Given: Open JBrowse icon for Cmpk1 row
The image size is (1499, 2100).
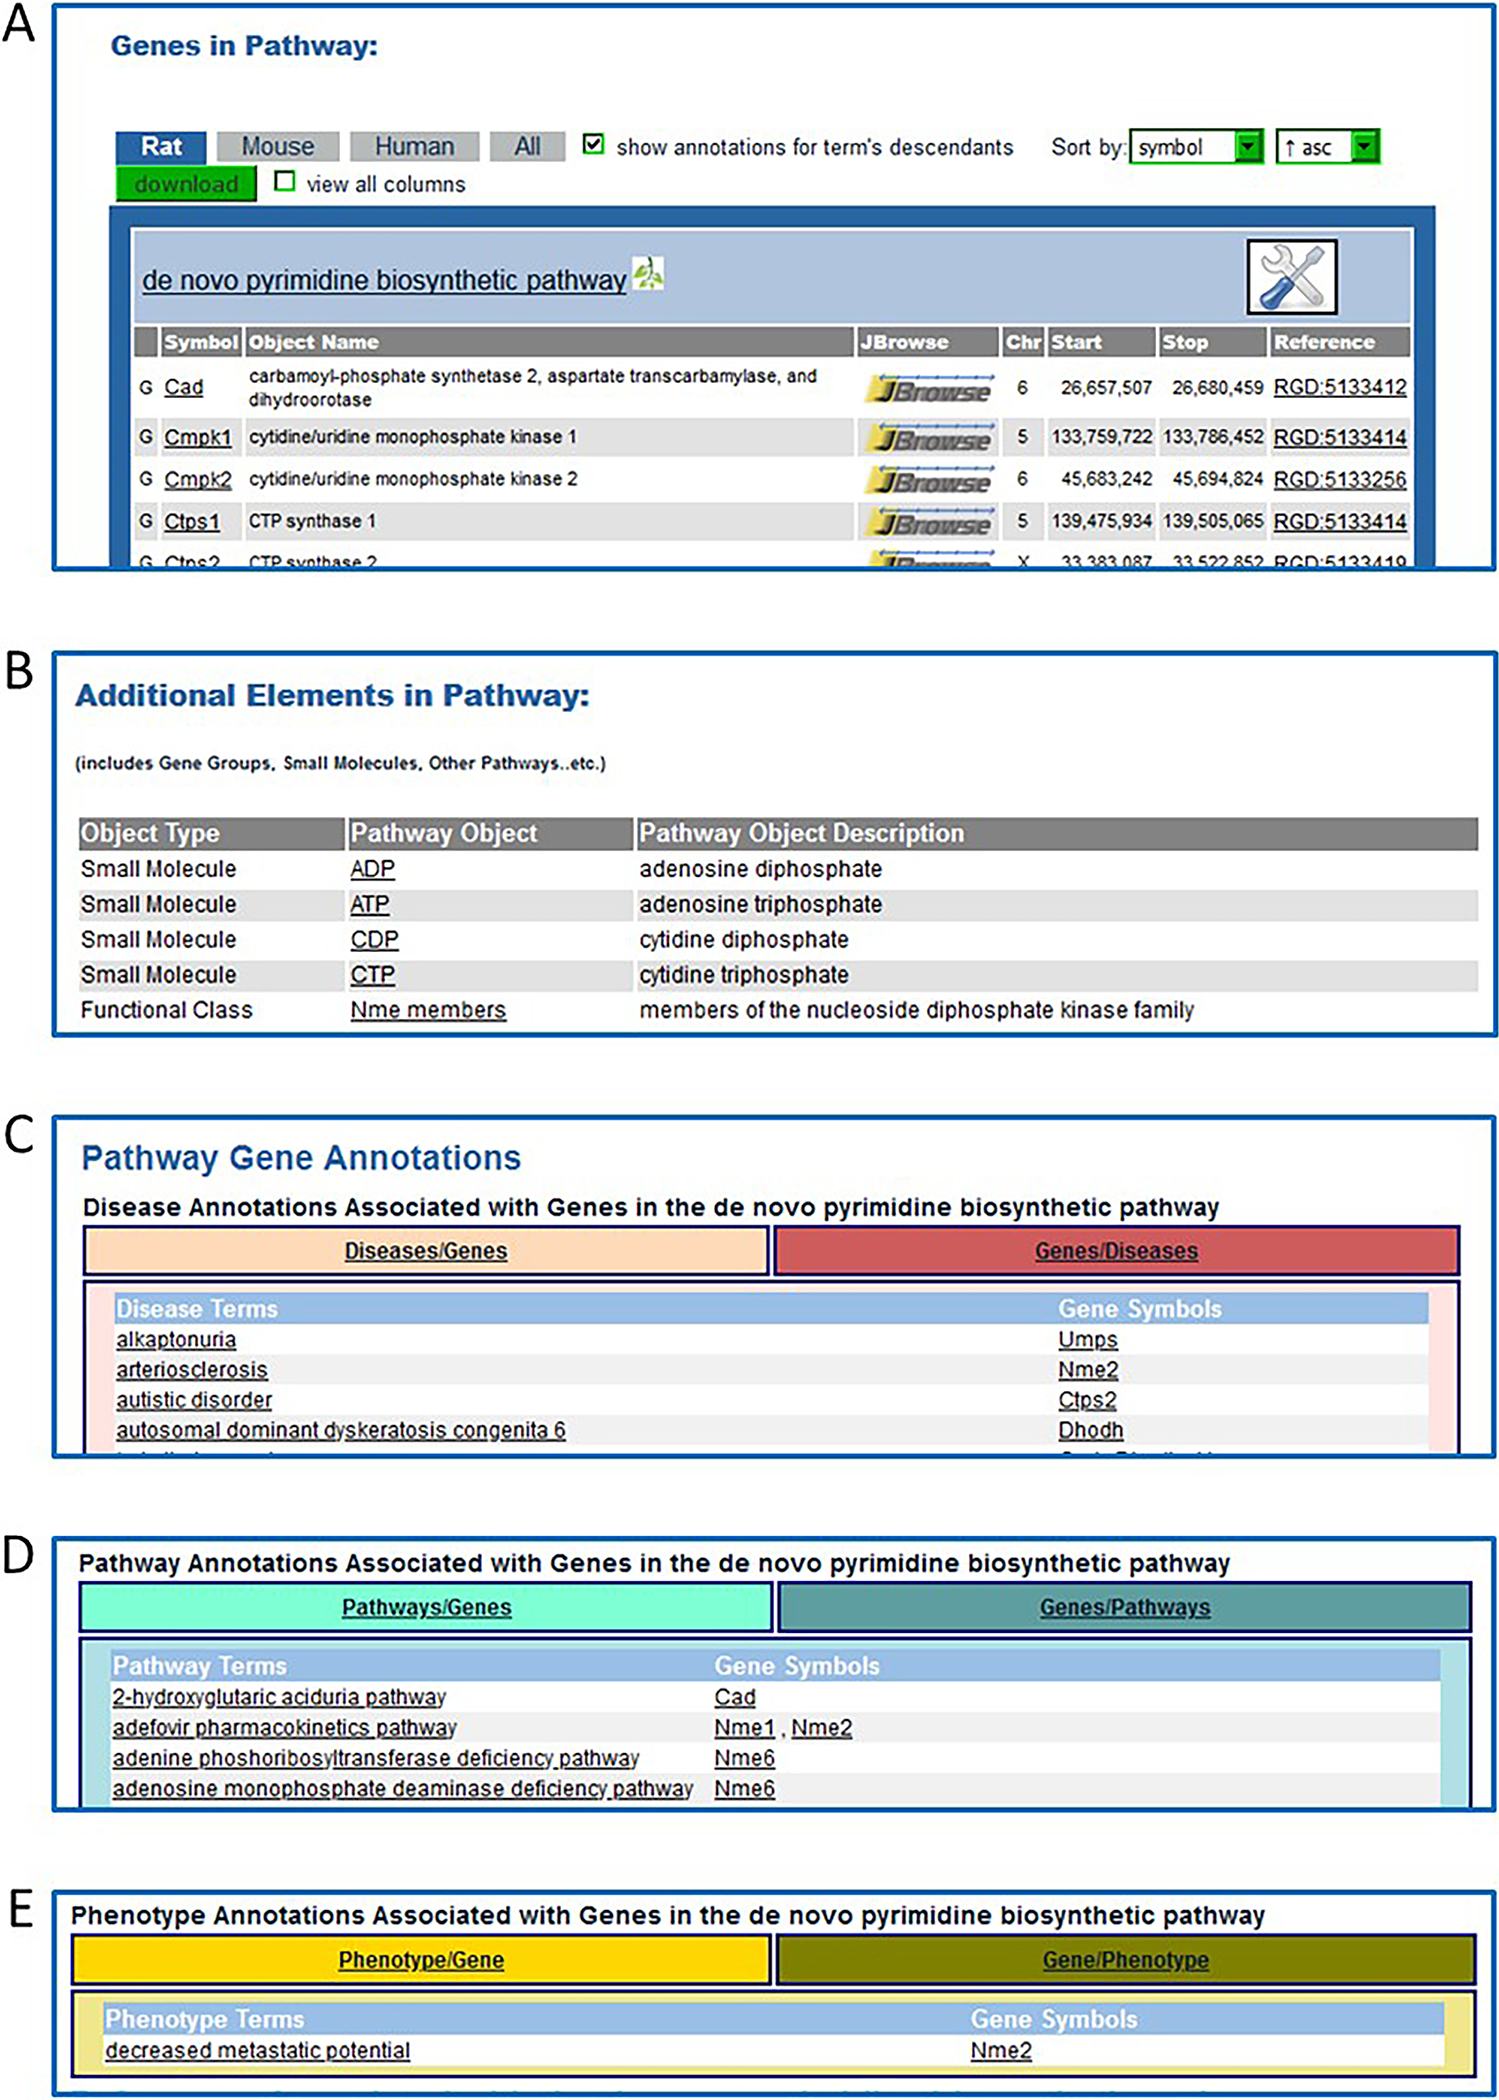Looking at the screenshot, I should 929,438.
